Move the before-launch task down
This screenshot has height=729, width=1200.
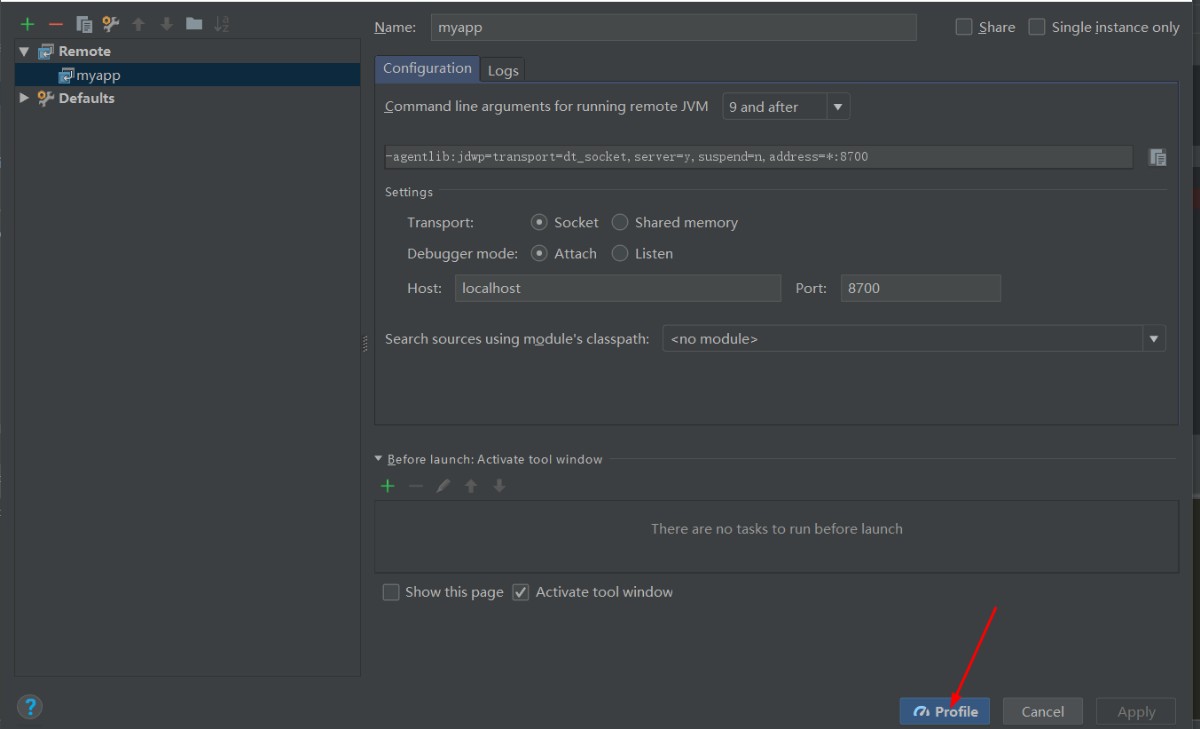tap(499, 486)
